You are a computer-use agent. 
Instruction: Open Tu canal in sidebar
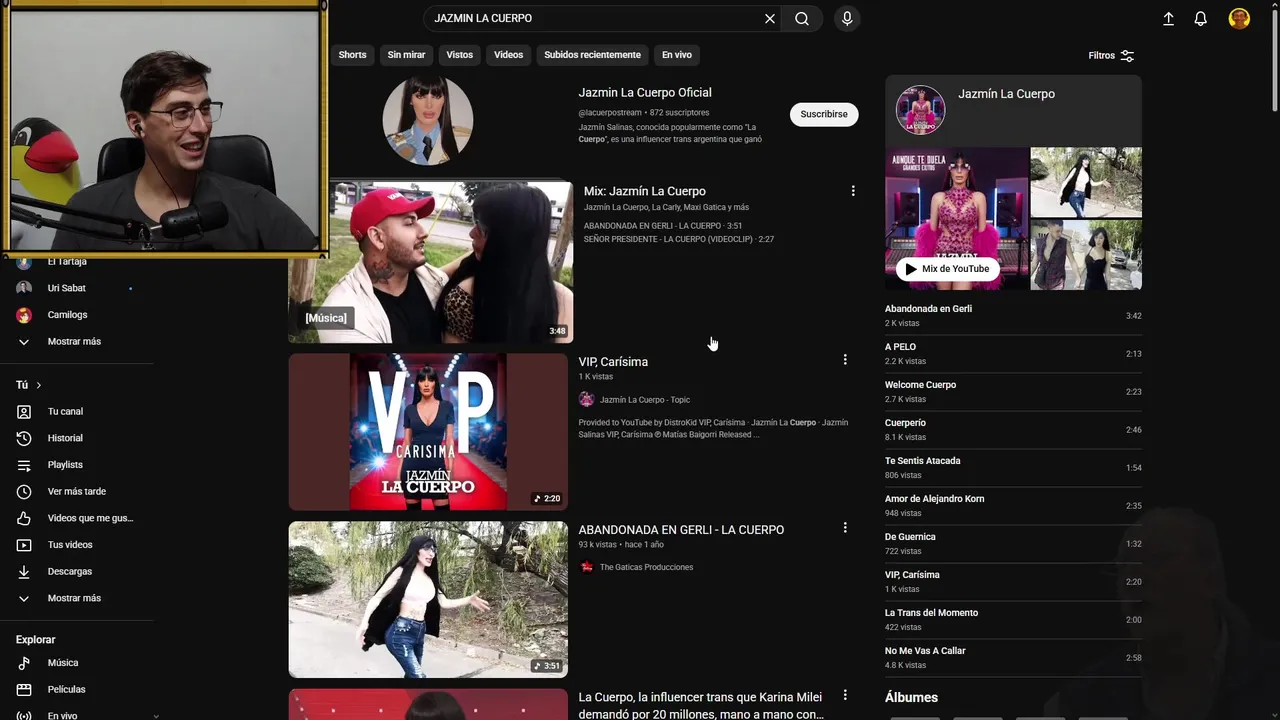(77, 411)
